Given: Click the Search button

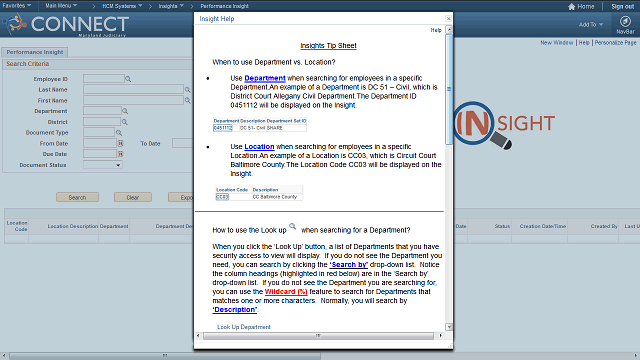Looking at the screenshot, I should [x=77, y=197].
